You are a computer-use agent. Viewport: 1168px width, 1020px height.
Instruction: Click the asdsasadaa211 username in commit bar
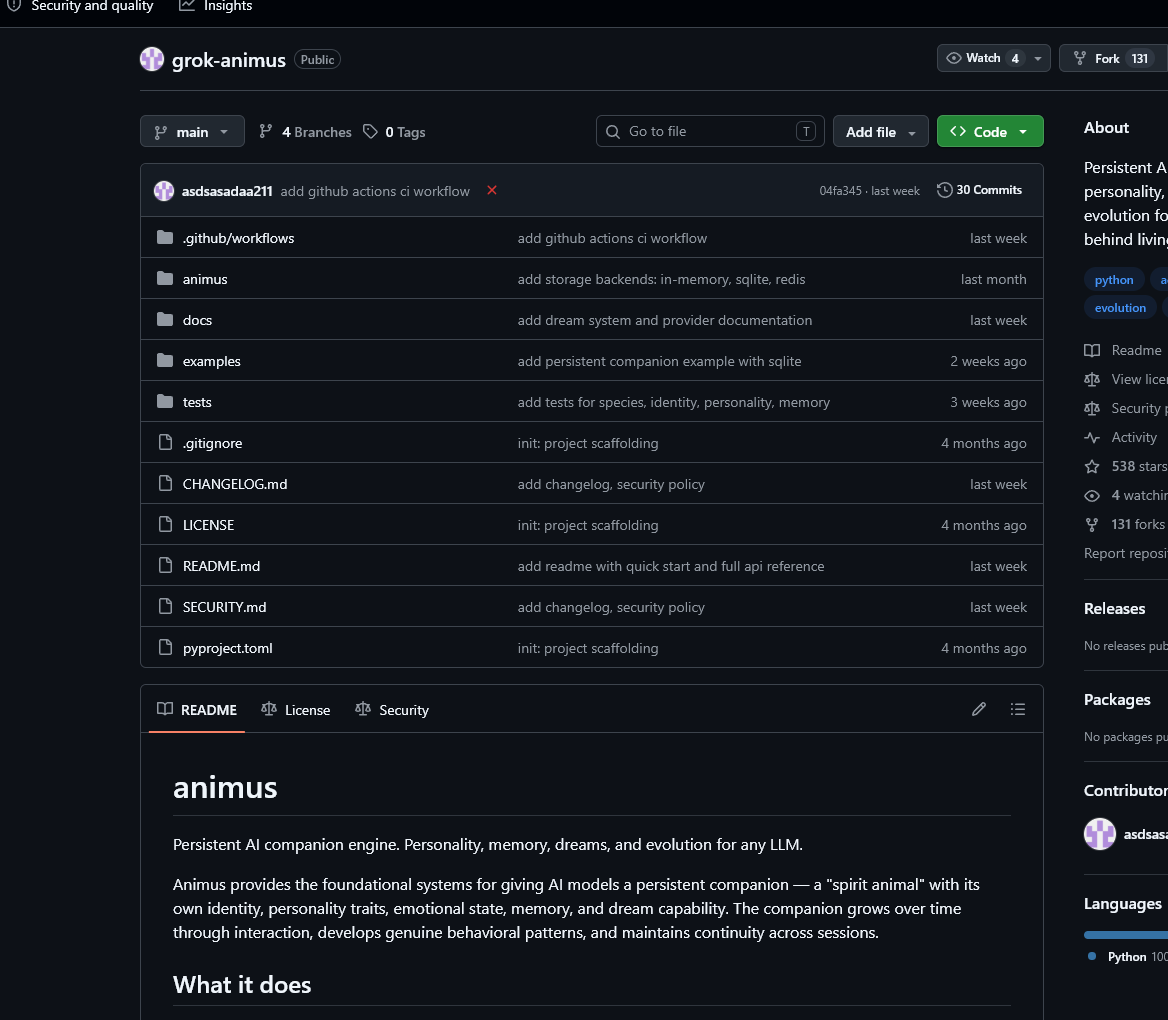click(227, 191)
